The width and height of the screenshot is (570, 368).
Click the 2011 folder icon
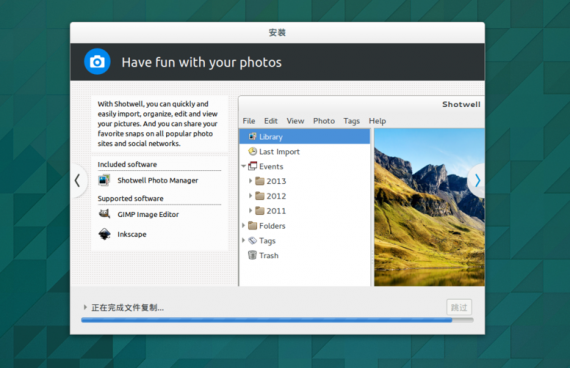260,211
